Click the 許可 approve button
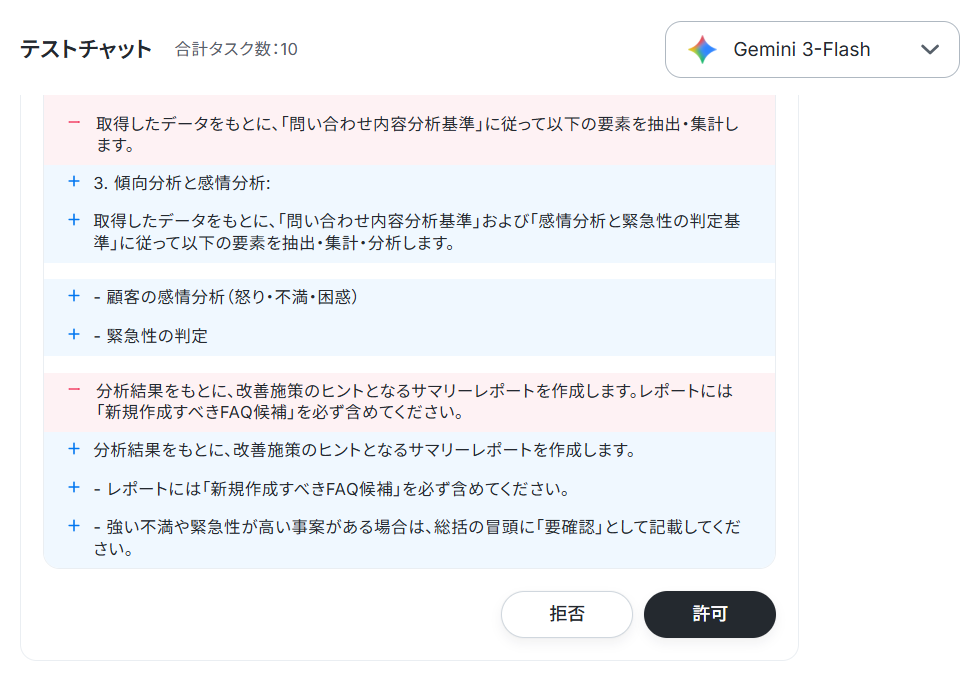This screenshot has height=678, width=966. [710, 614]
